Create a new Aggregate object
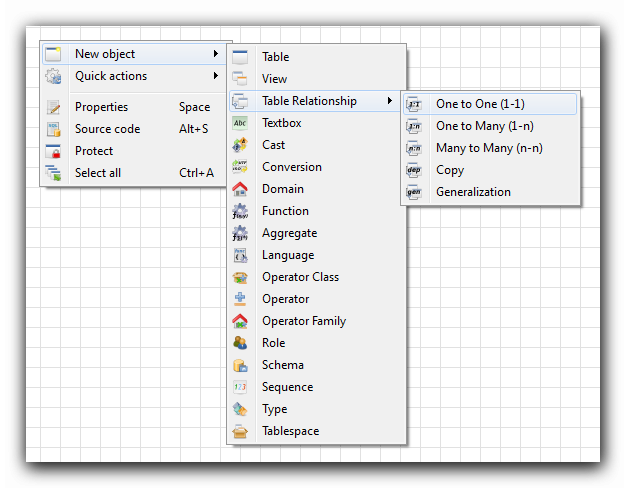Screen dimensions: 626x488 [316, 233]
